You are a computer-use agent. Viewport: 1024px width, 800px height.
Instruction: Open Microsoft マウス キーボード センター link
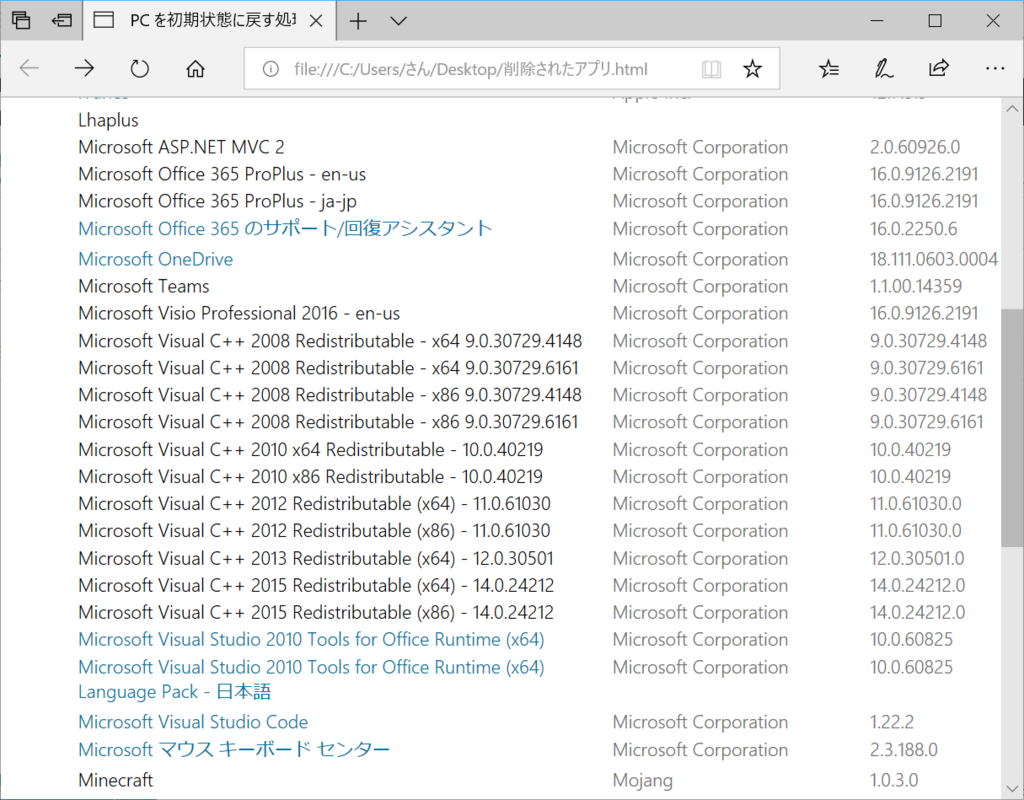234,750
